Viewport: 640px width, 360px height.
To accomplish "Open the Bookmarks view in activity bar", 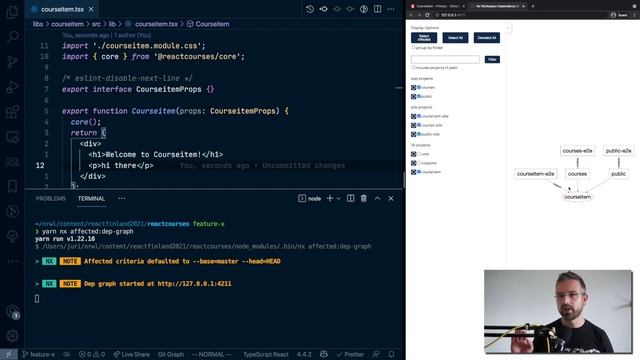I will pyautogui.click(x=12, y=187).
